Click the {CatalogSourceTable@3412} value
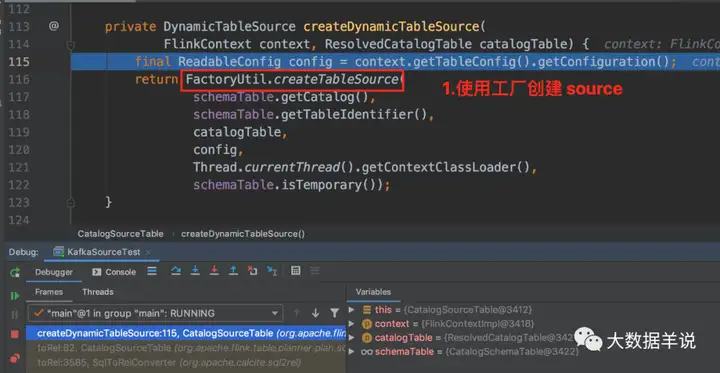Screen dimensions: 720x373 tap(467, 310)
